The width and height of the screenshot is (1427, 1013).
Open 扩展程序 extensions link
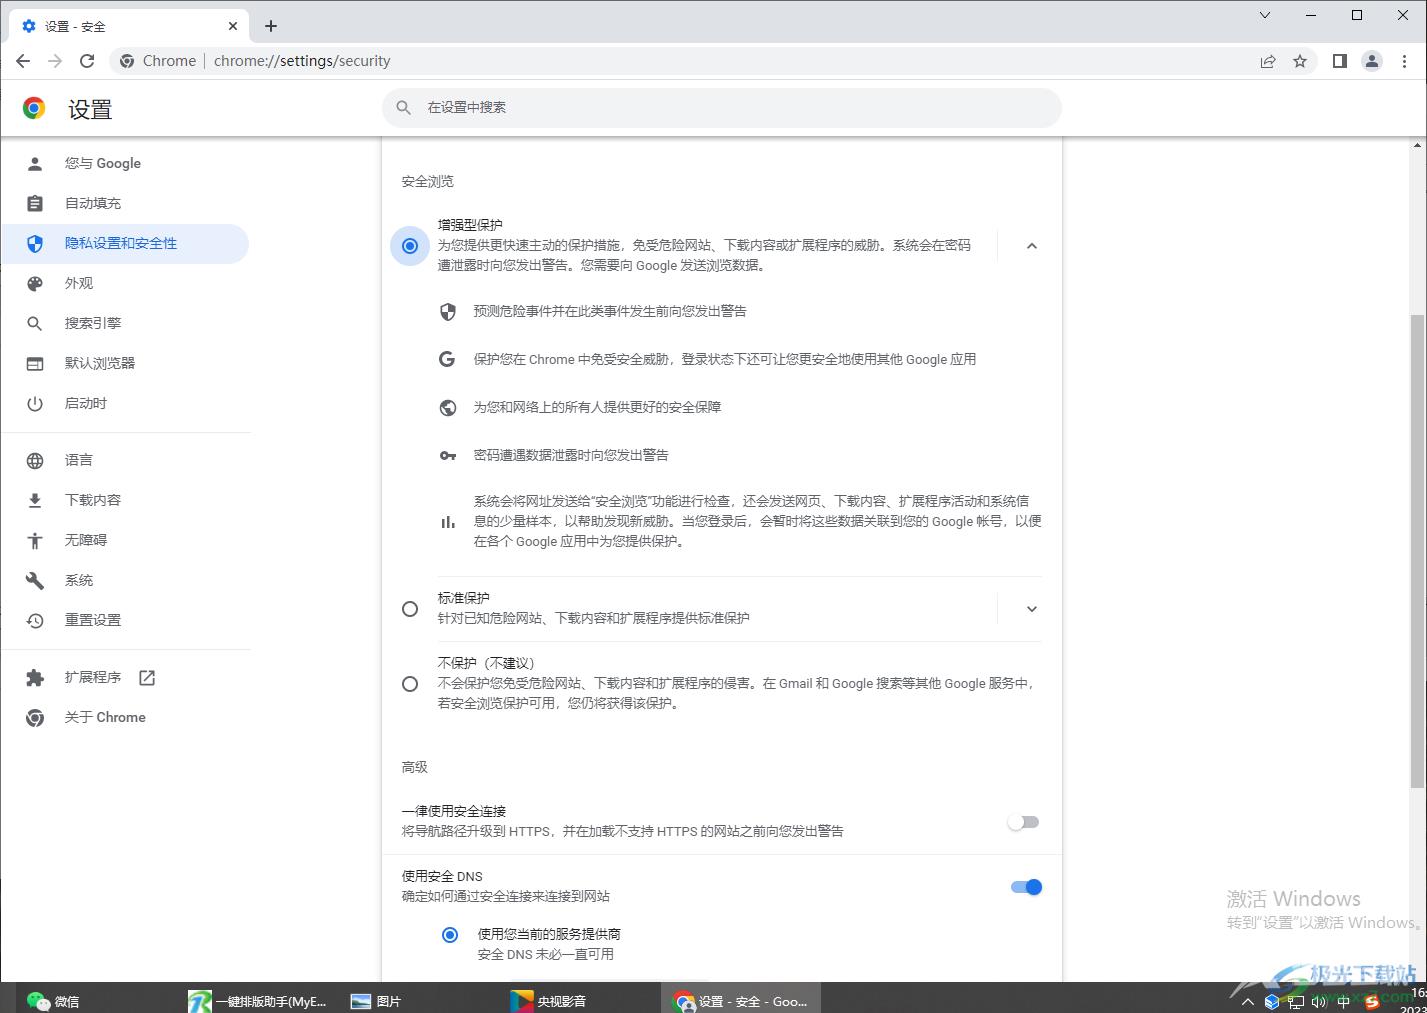tap(125, 677)
